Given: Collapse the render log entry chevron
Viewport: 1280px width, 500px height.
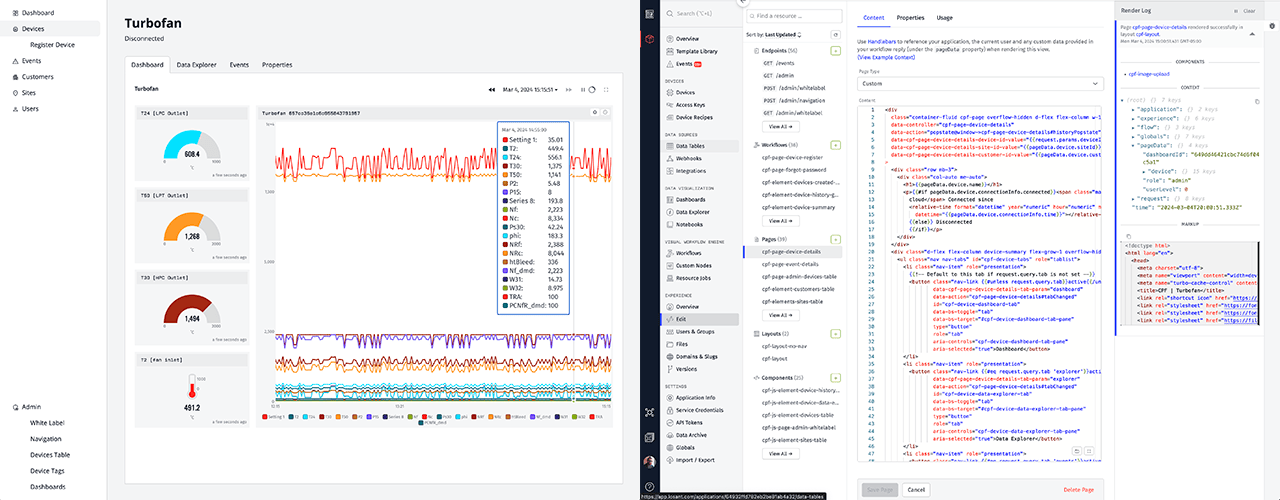Looking at the screenshot, I should coord(1253,34).
